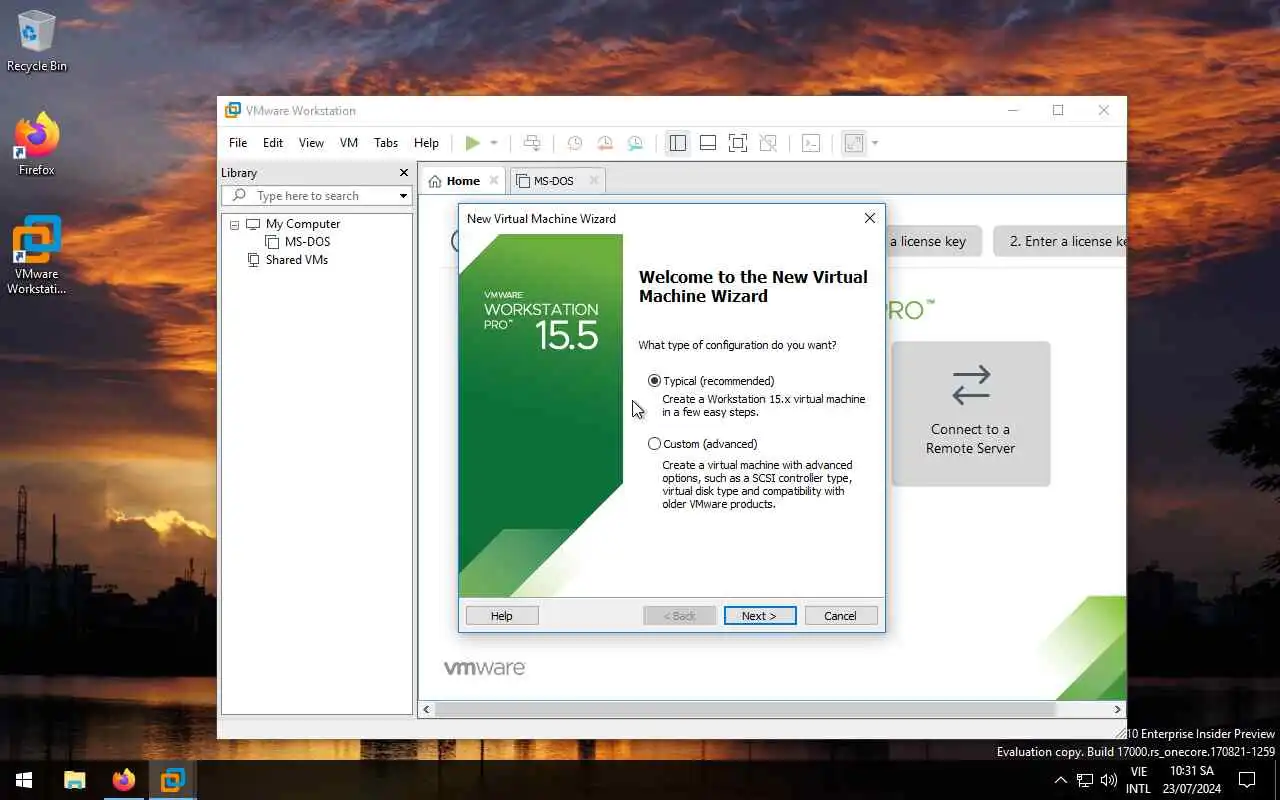This screenshot has width=1280, height=800.
Task: Click the Unity mode icon
Action: 768,143
